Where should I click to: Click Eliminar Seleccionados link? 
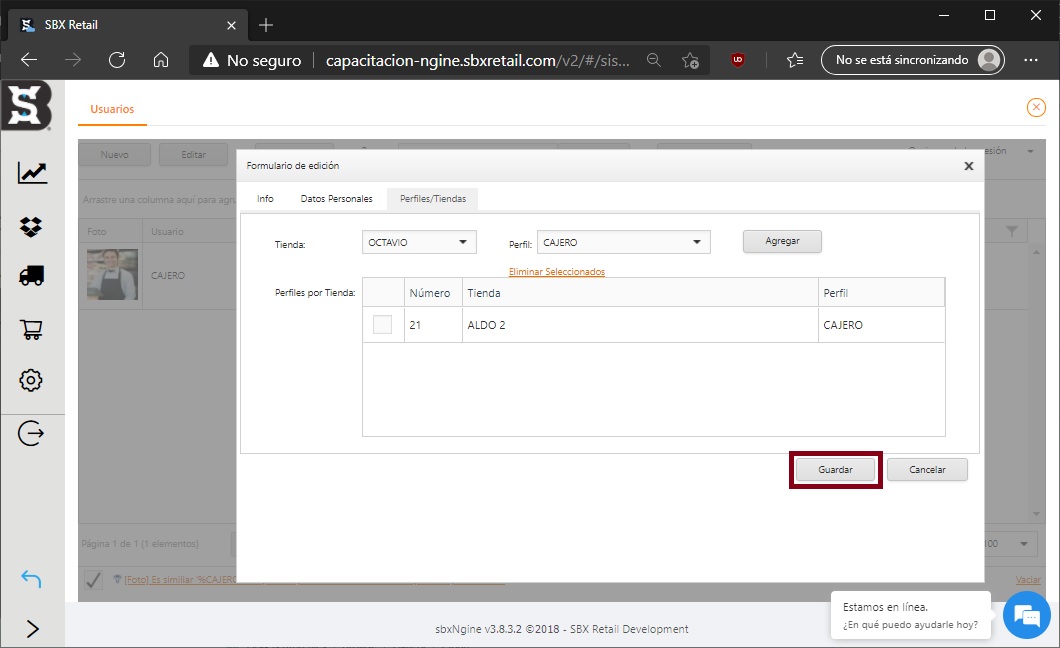[556, 272]
